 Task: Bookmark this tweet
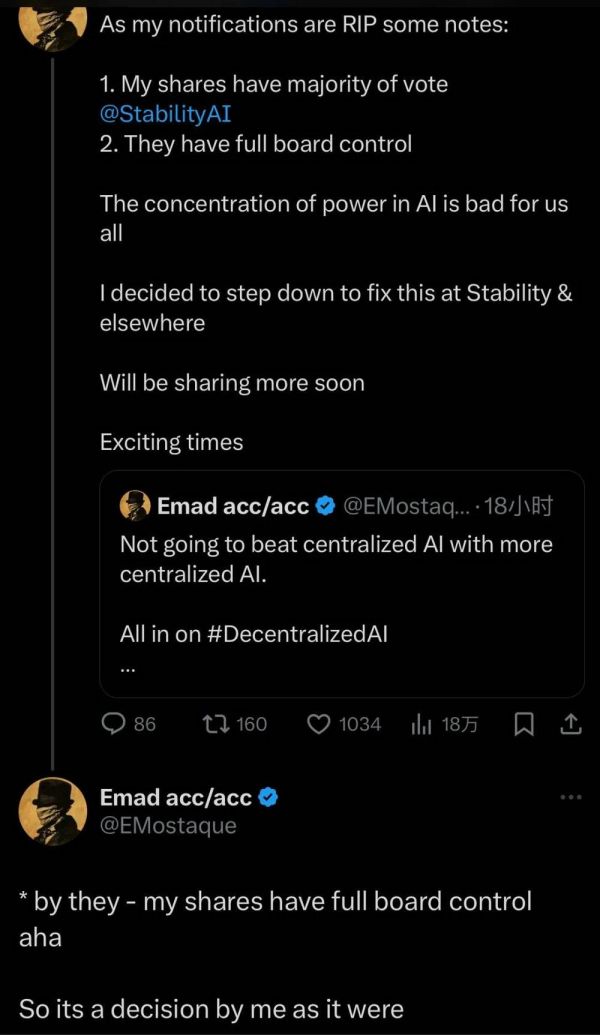523,724
